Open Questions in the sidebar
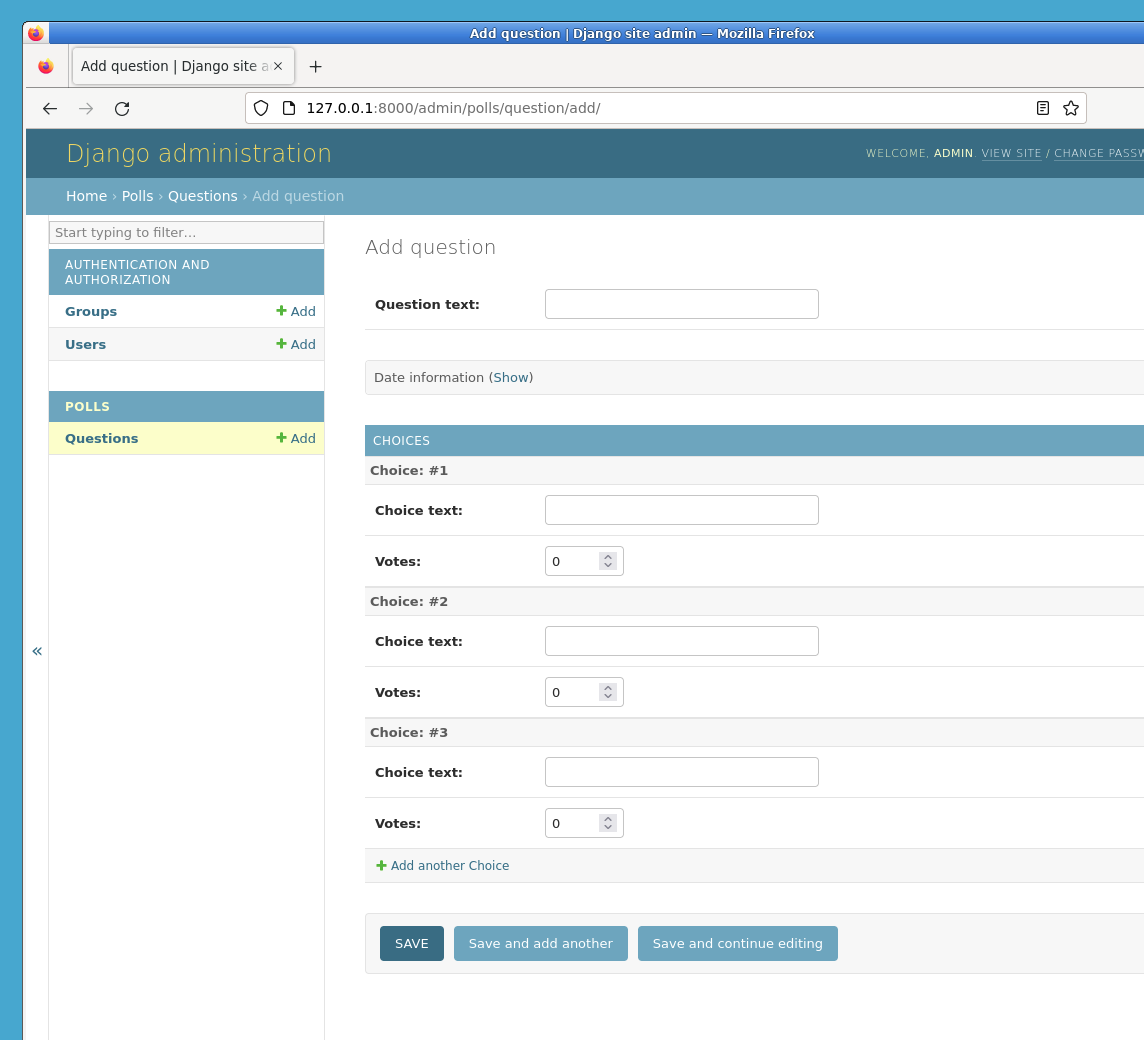 click(102, 439)
